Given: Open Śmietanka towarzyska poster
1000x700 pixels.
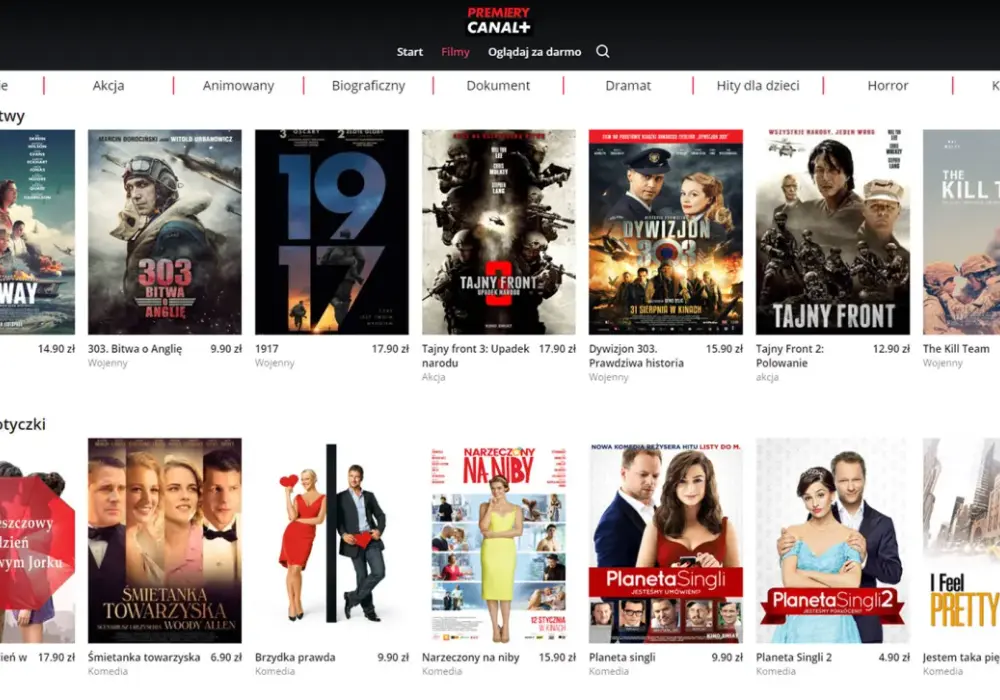Looking at the screenshot, I should 165,541.
